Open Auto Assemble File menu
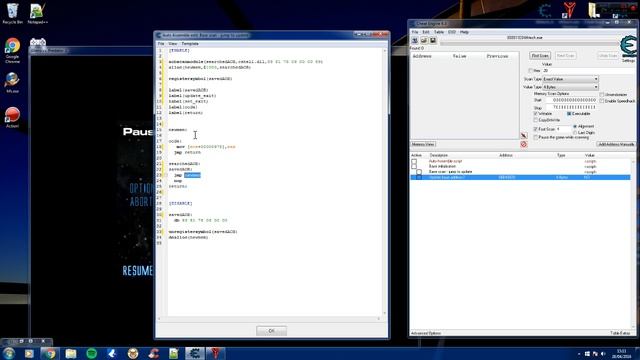The width and height of the screenshot is (640, 360). (161, 44)
